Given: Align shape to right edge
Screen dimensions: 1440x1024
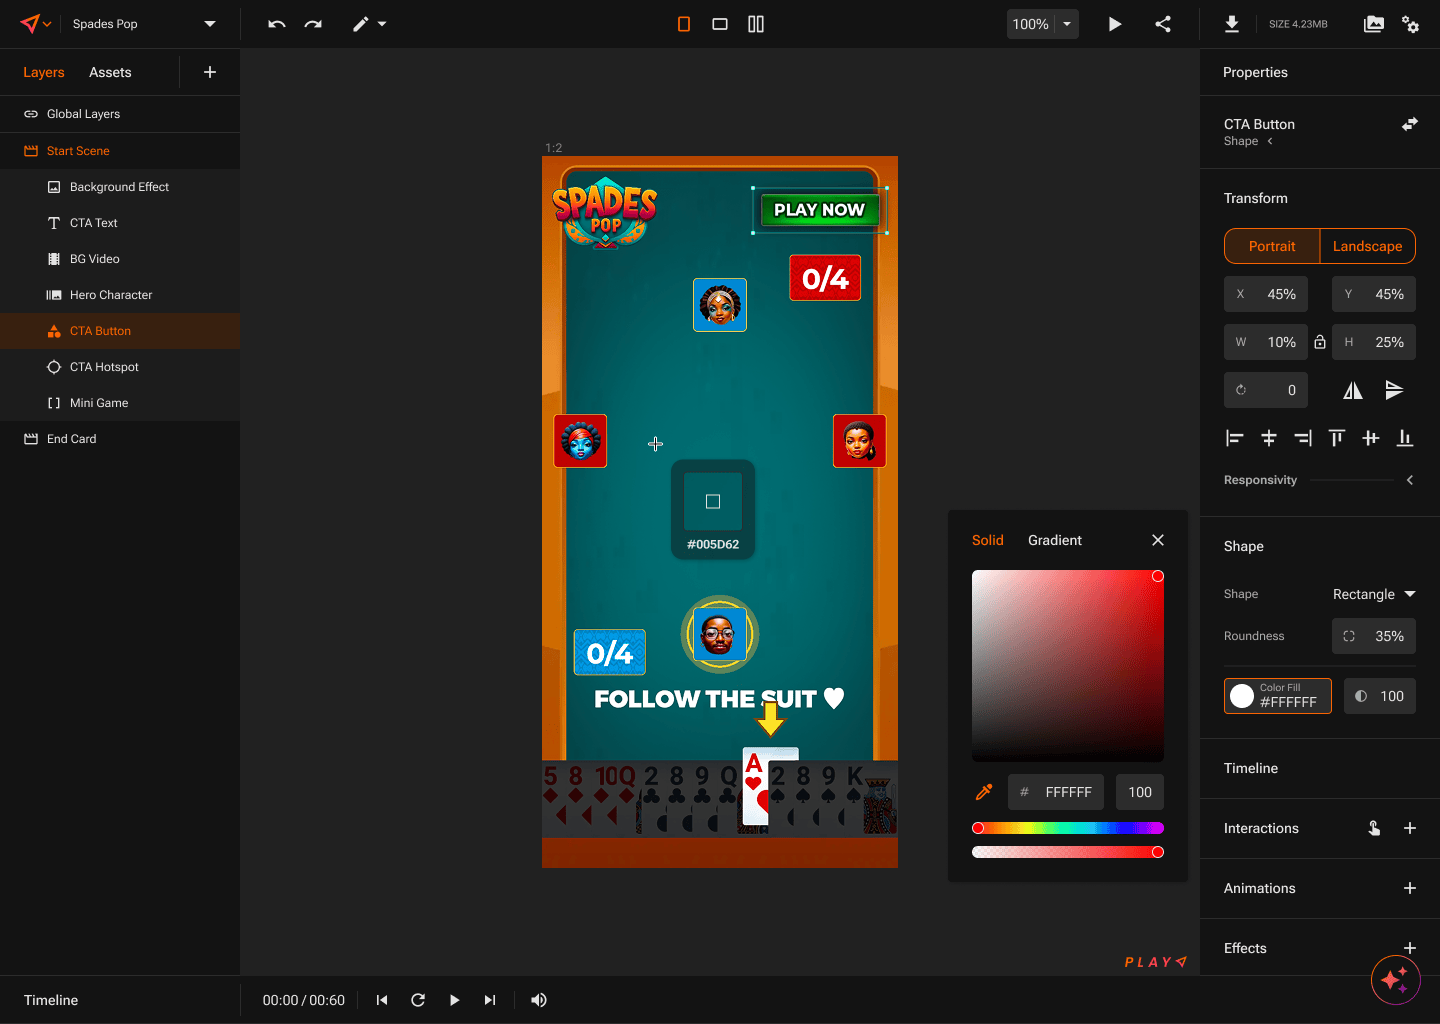Looking at the screenshot, I should tap(1303, 438).
